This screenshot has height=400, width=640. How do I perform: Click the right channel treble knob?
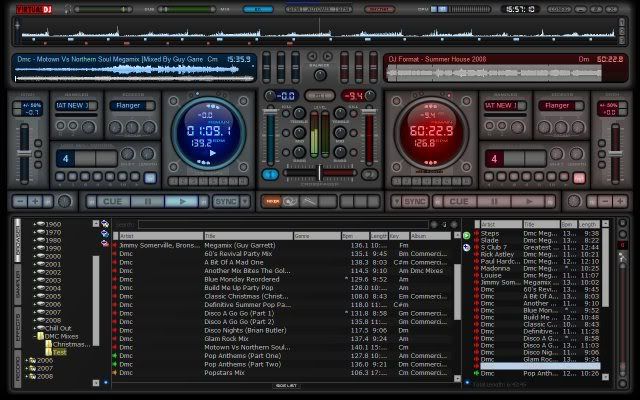(x=340, y=113)
